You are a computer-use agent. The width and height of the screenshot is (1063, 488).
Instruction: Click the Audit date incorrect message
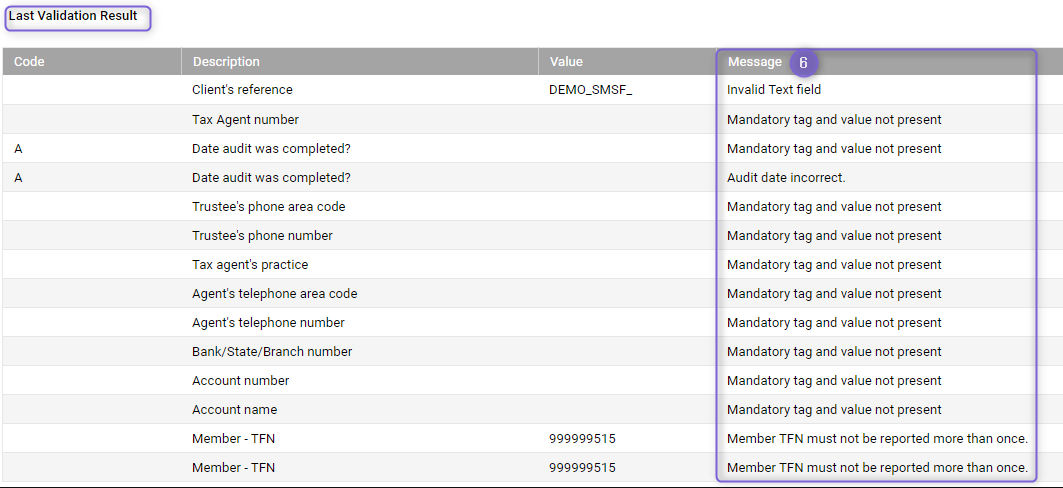(x=786, y=178)
